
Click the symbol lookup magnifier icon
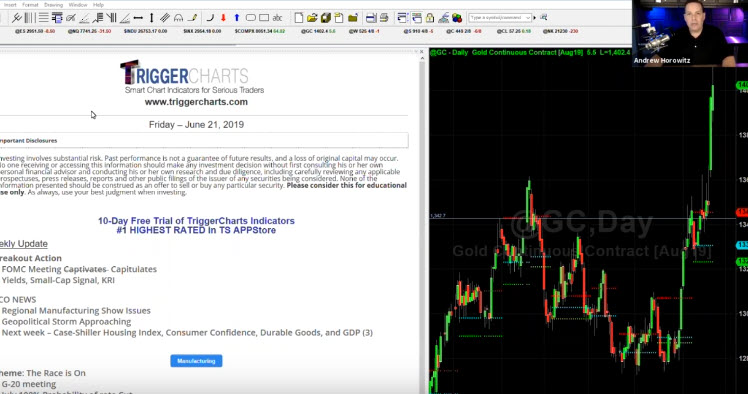click(x=543, y=18)
